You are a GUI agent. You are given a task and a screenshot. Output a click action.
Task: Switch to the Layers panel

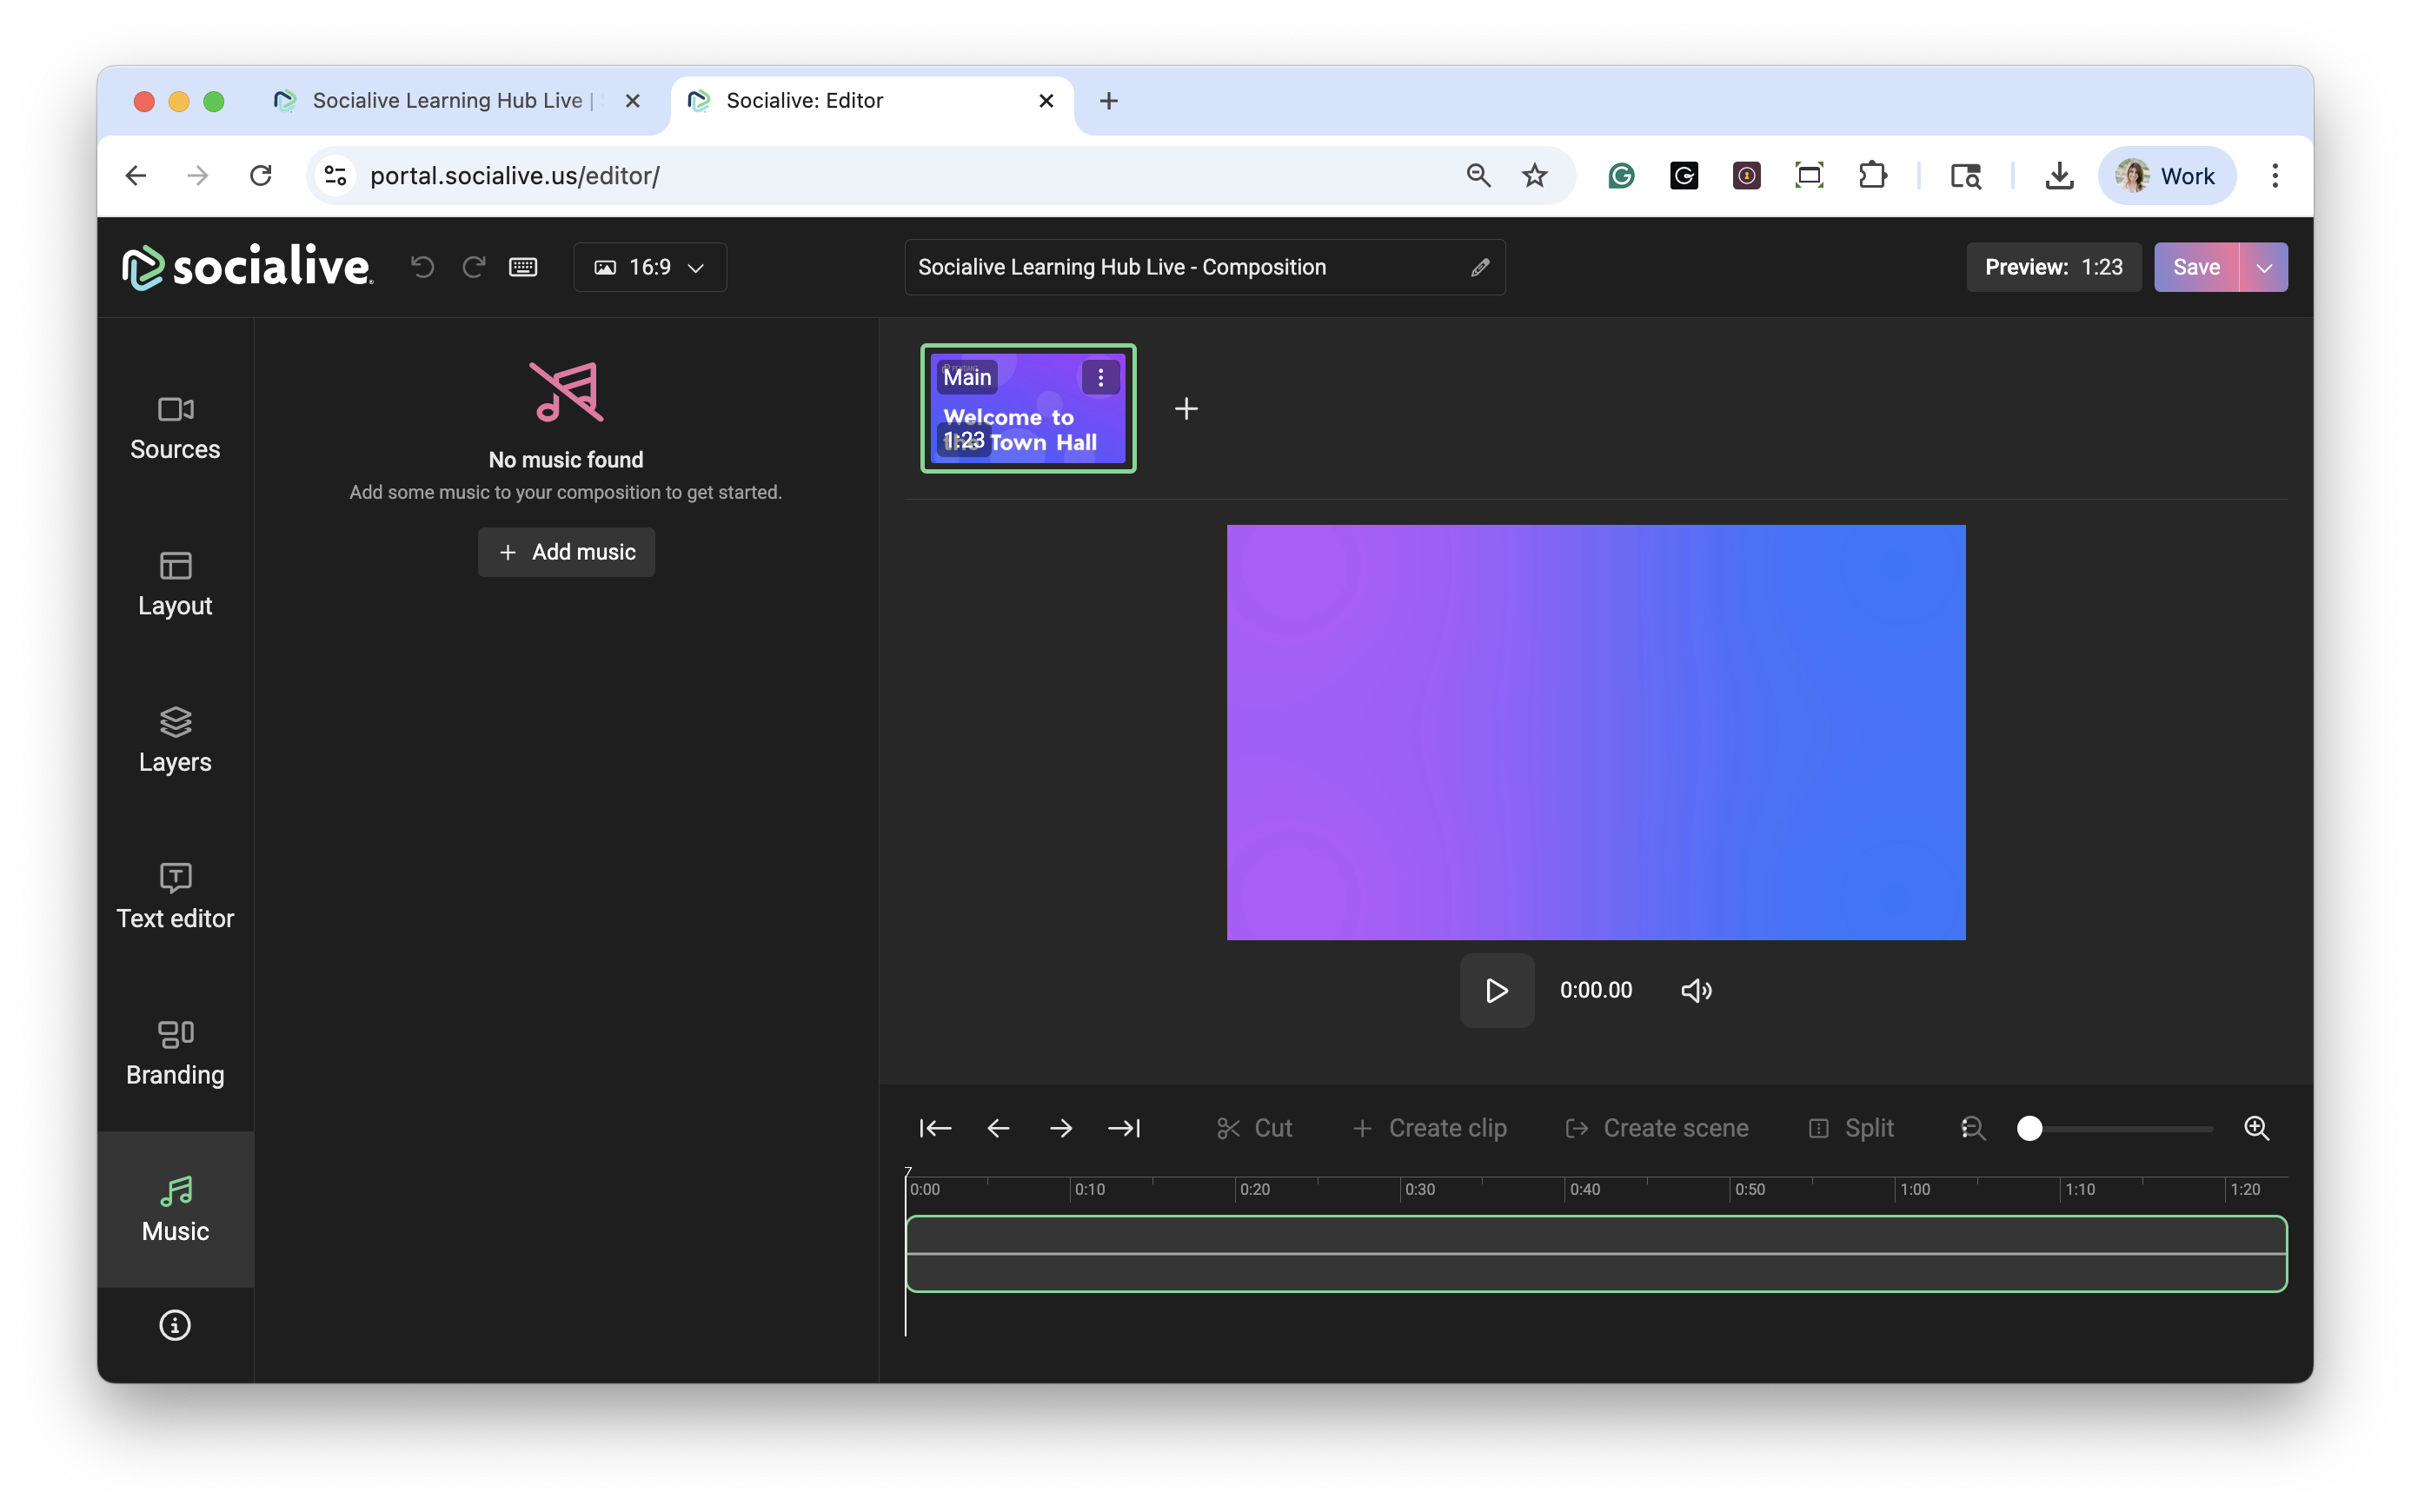point(175,740)
